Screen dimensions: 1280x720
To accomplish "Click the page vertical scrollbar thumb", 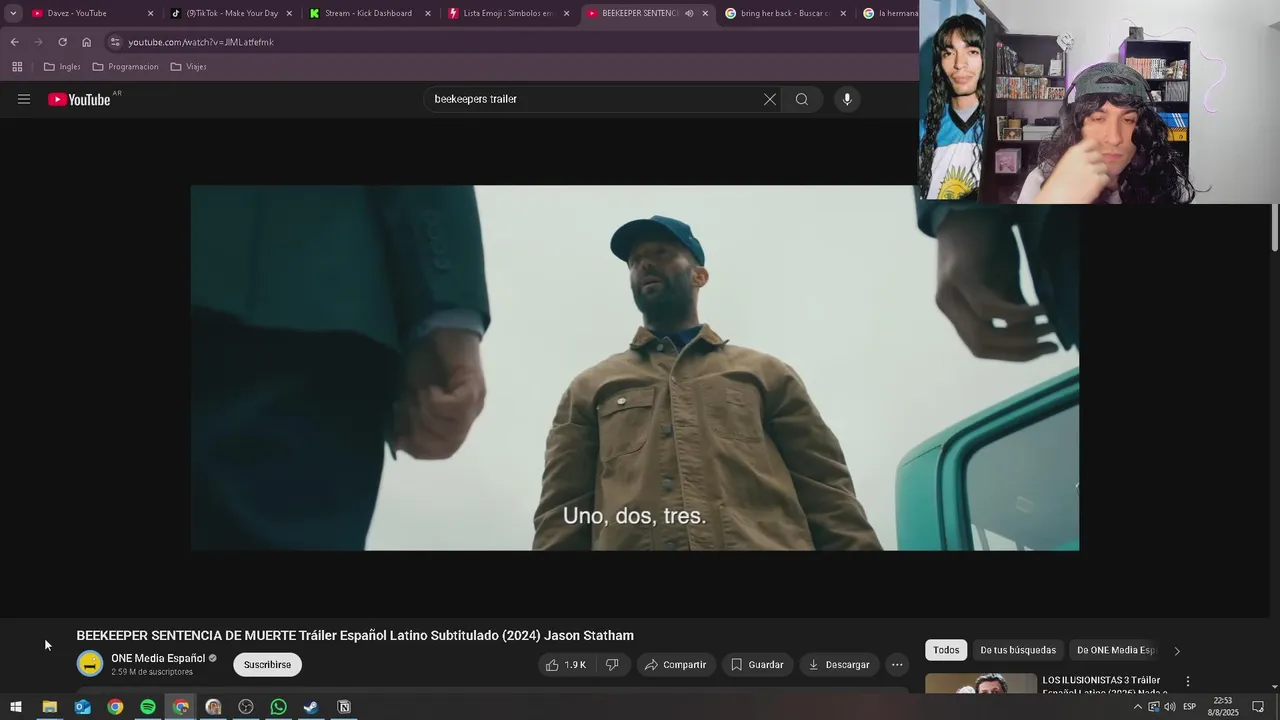I will [1275, 228].
